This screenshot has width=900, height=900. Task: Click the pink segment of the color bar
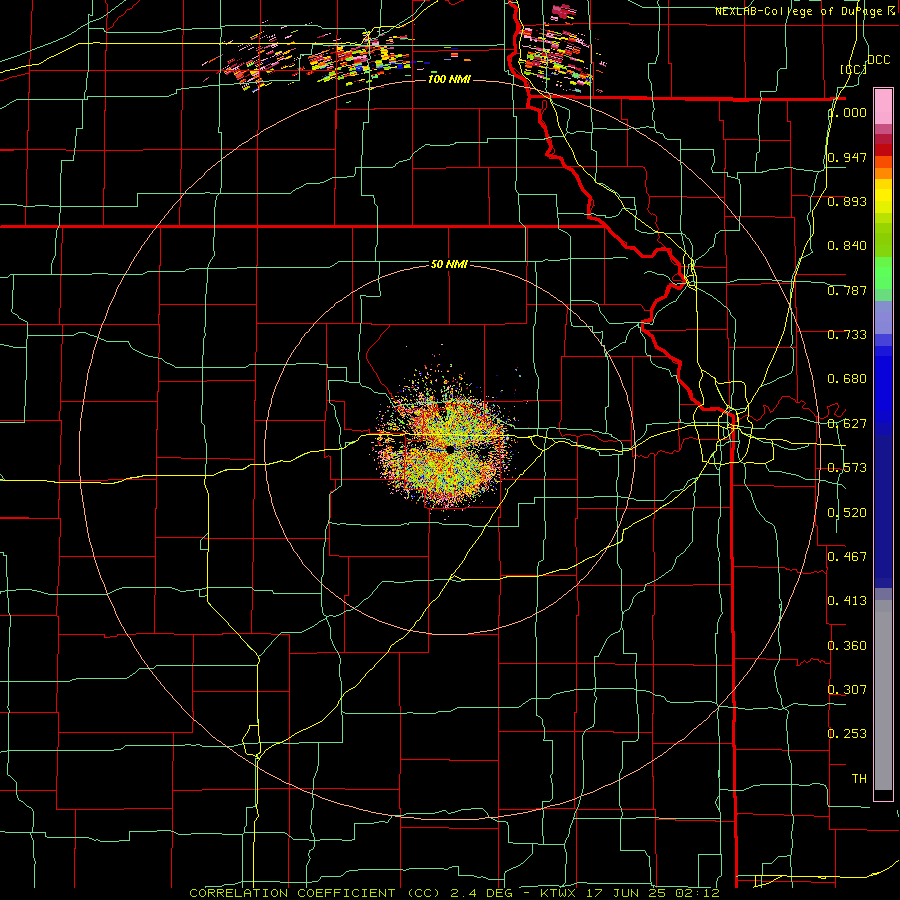[883, 107]
